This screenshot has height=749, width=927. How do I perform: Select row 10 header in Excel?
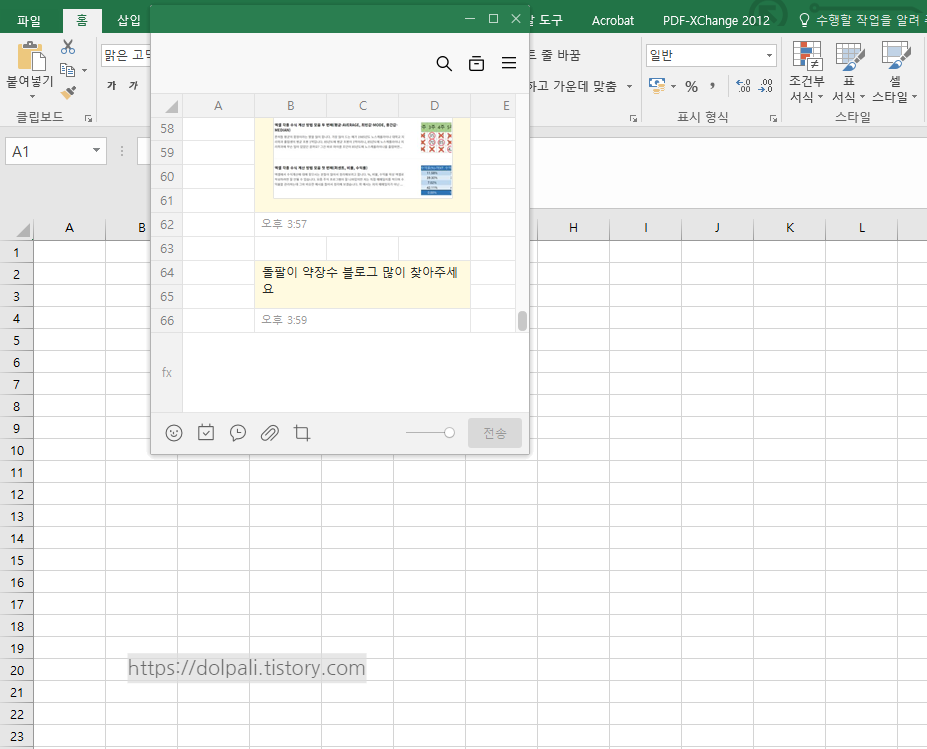[17, 450]
